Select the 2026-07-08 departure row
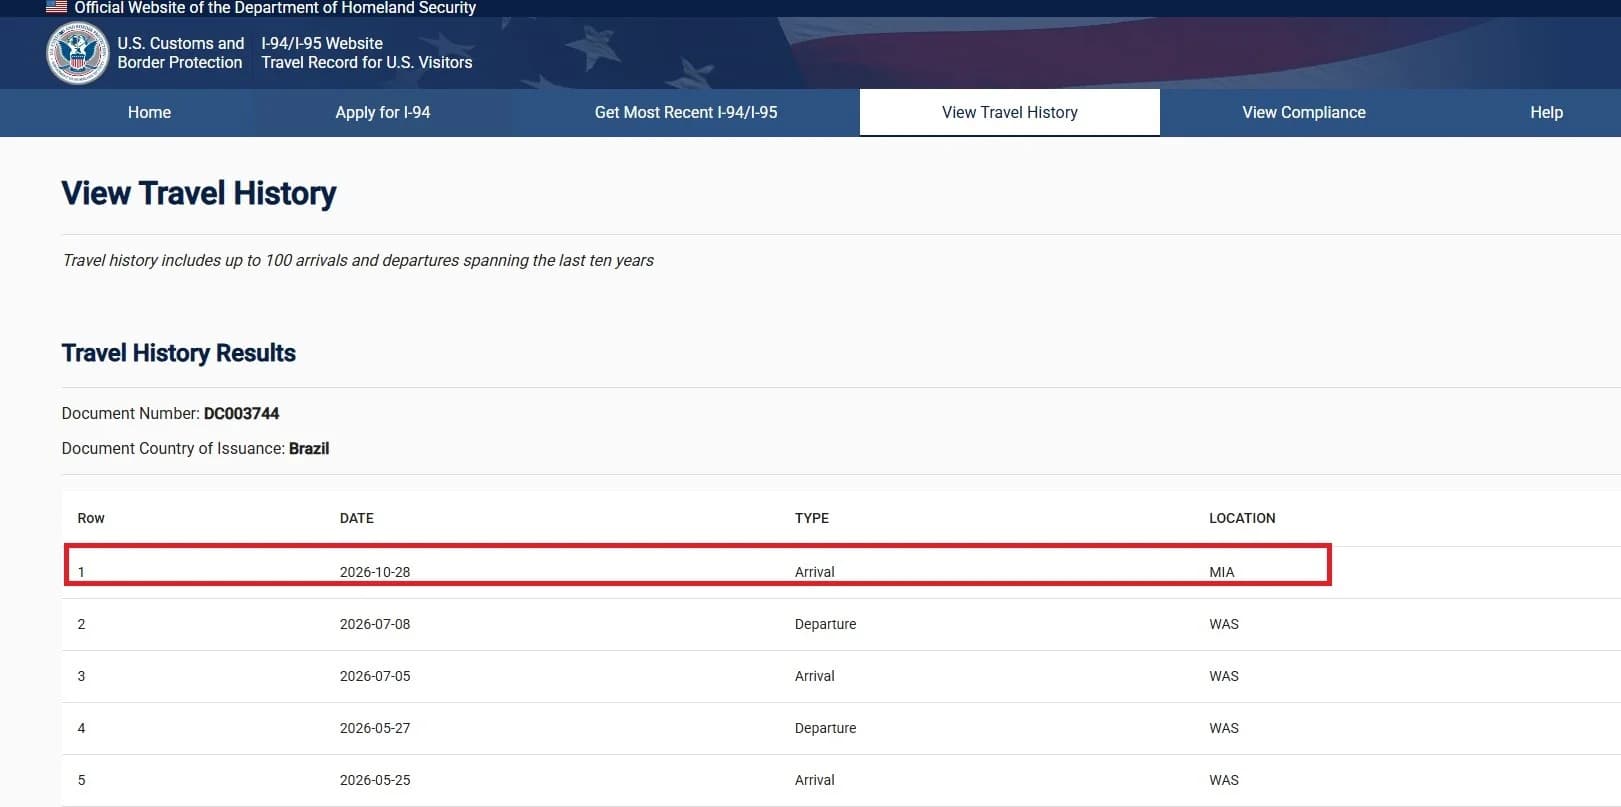Screen dimensions: 1621x807 click(841, 624)
